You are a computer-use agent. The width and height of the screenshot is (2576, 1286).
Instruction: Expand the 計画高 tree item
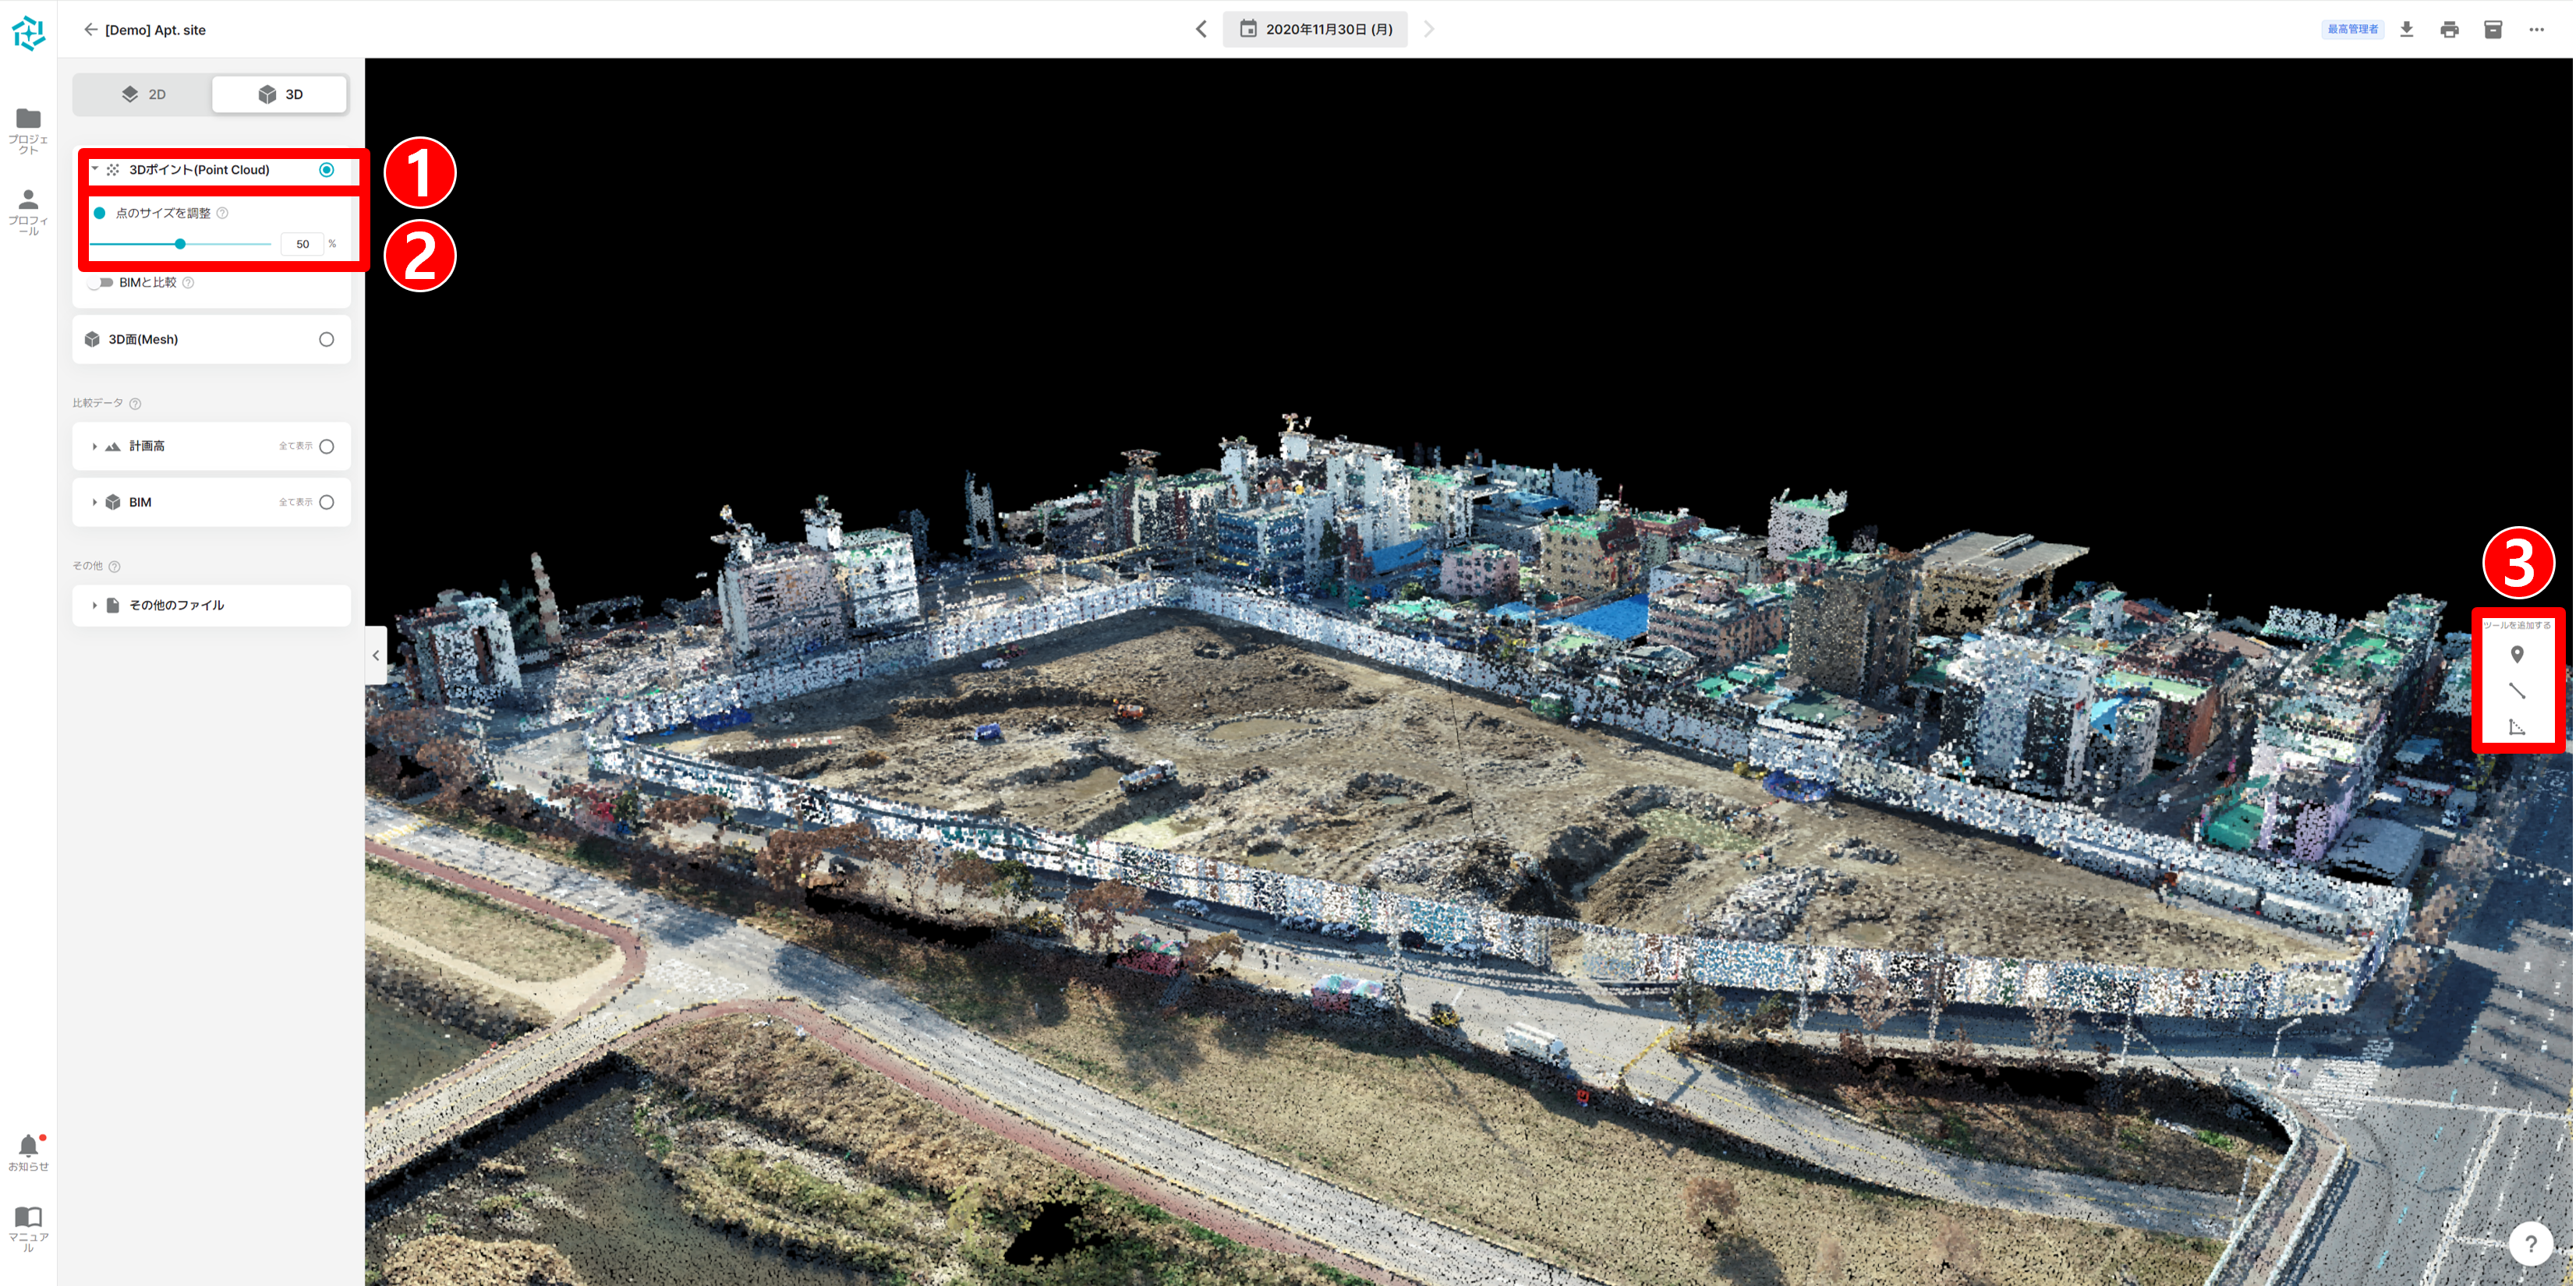click(95, 447)
